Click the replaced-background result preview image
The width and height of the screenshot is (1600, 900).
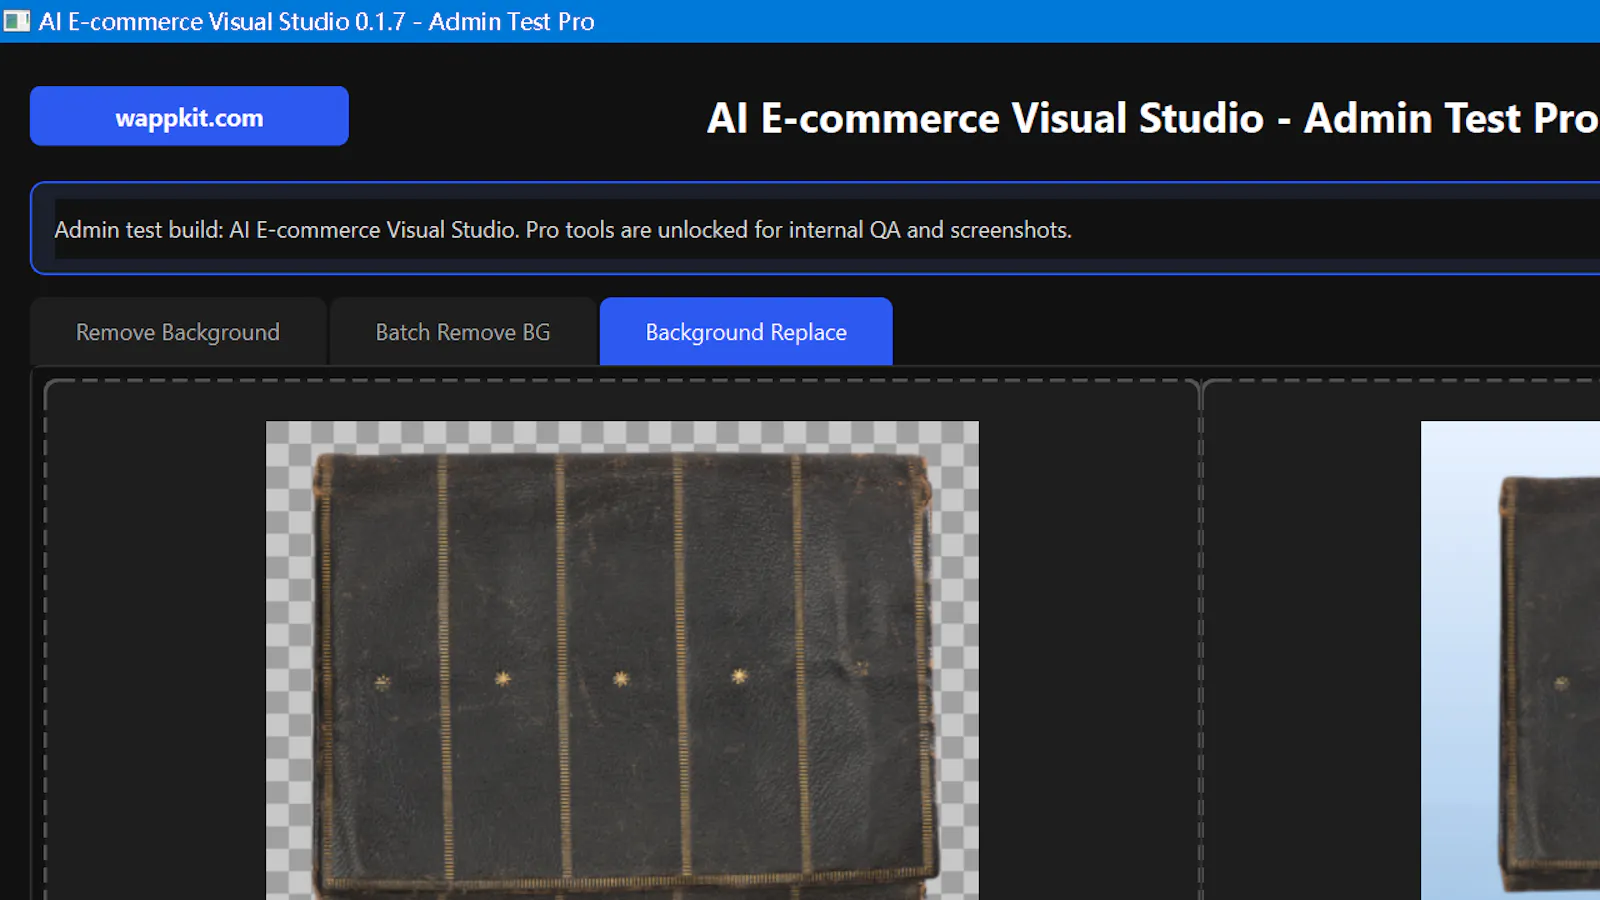pos(1510,660)
